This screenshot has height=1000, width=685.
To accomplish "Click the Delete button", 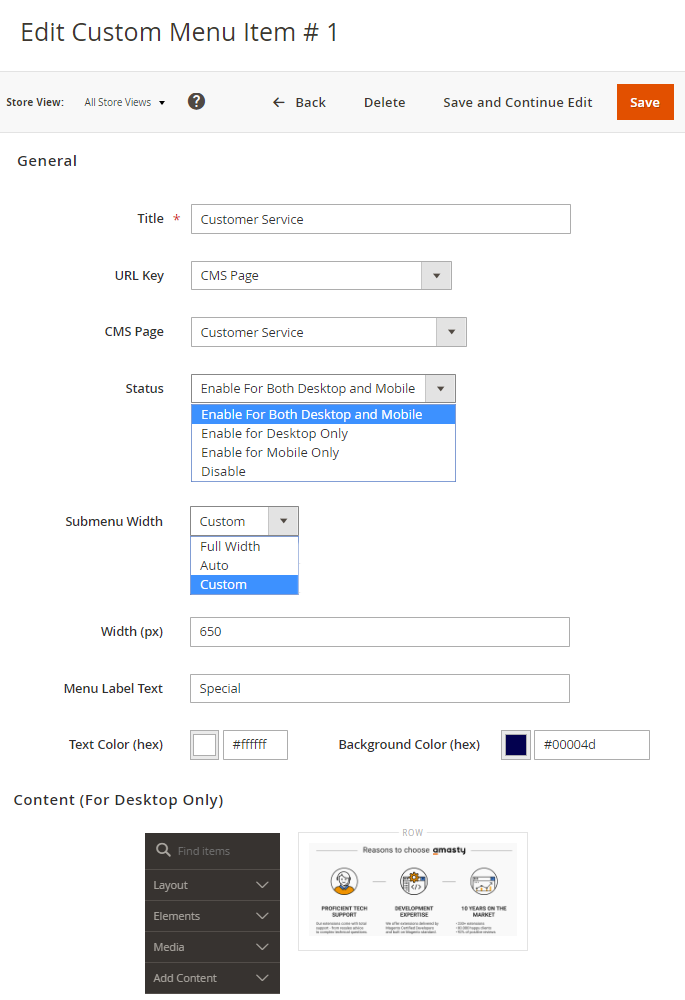I will 384,102.
